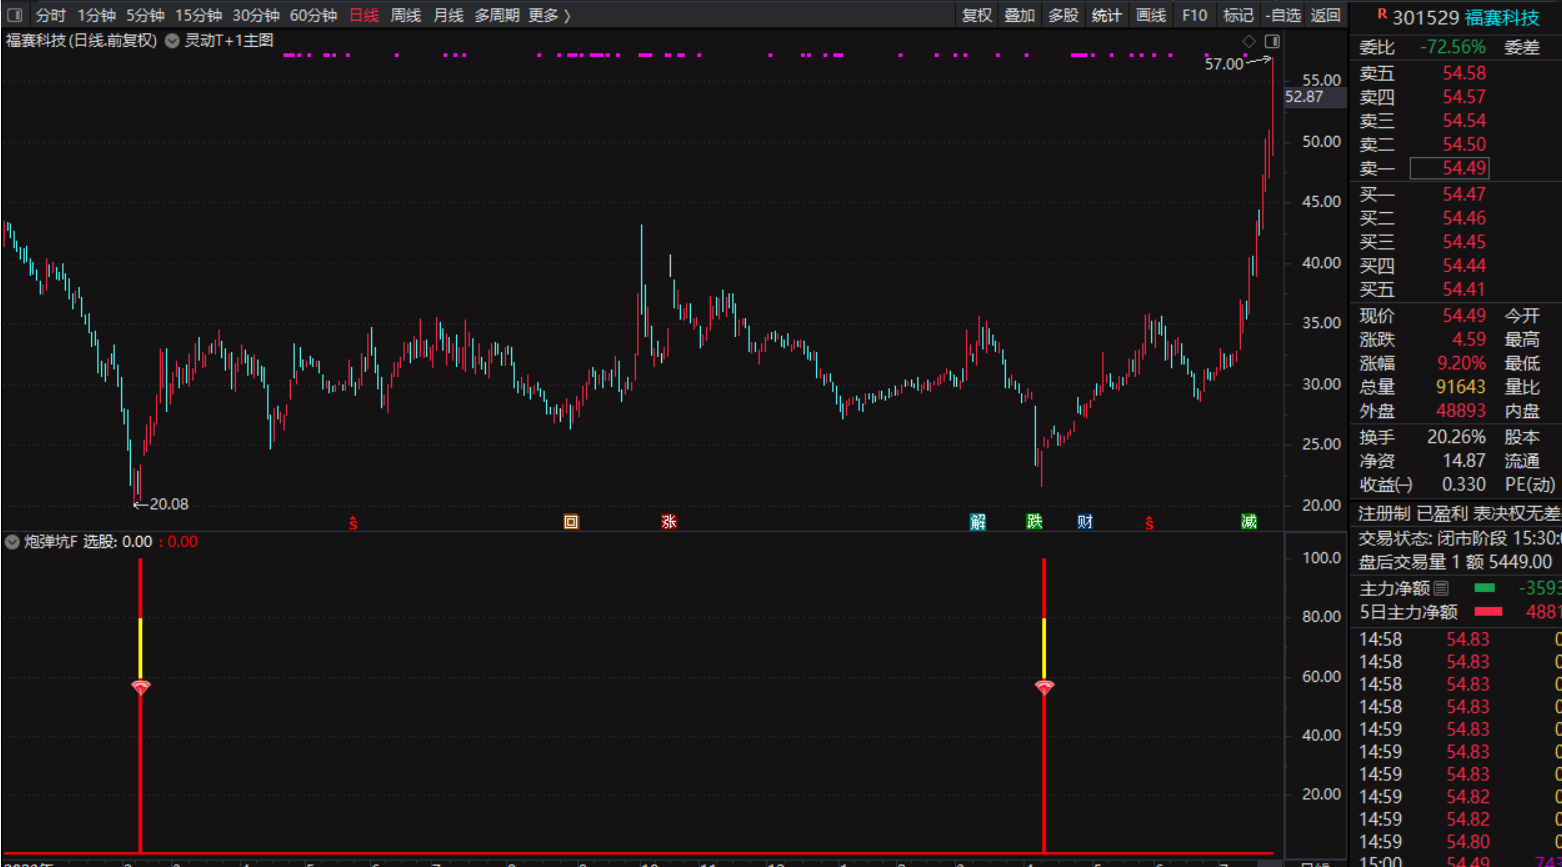Click the blue 财 event marker icon

pyautogui.click(x=1085, y=522)
